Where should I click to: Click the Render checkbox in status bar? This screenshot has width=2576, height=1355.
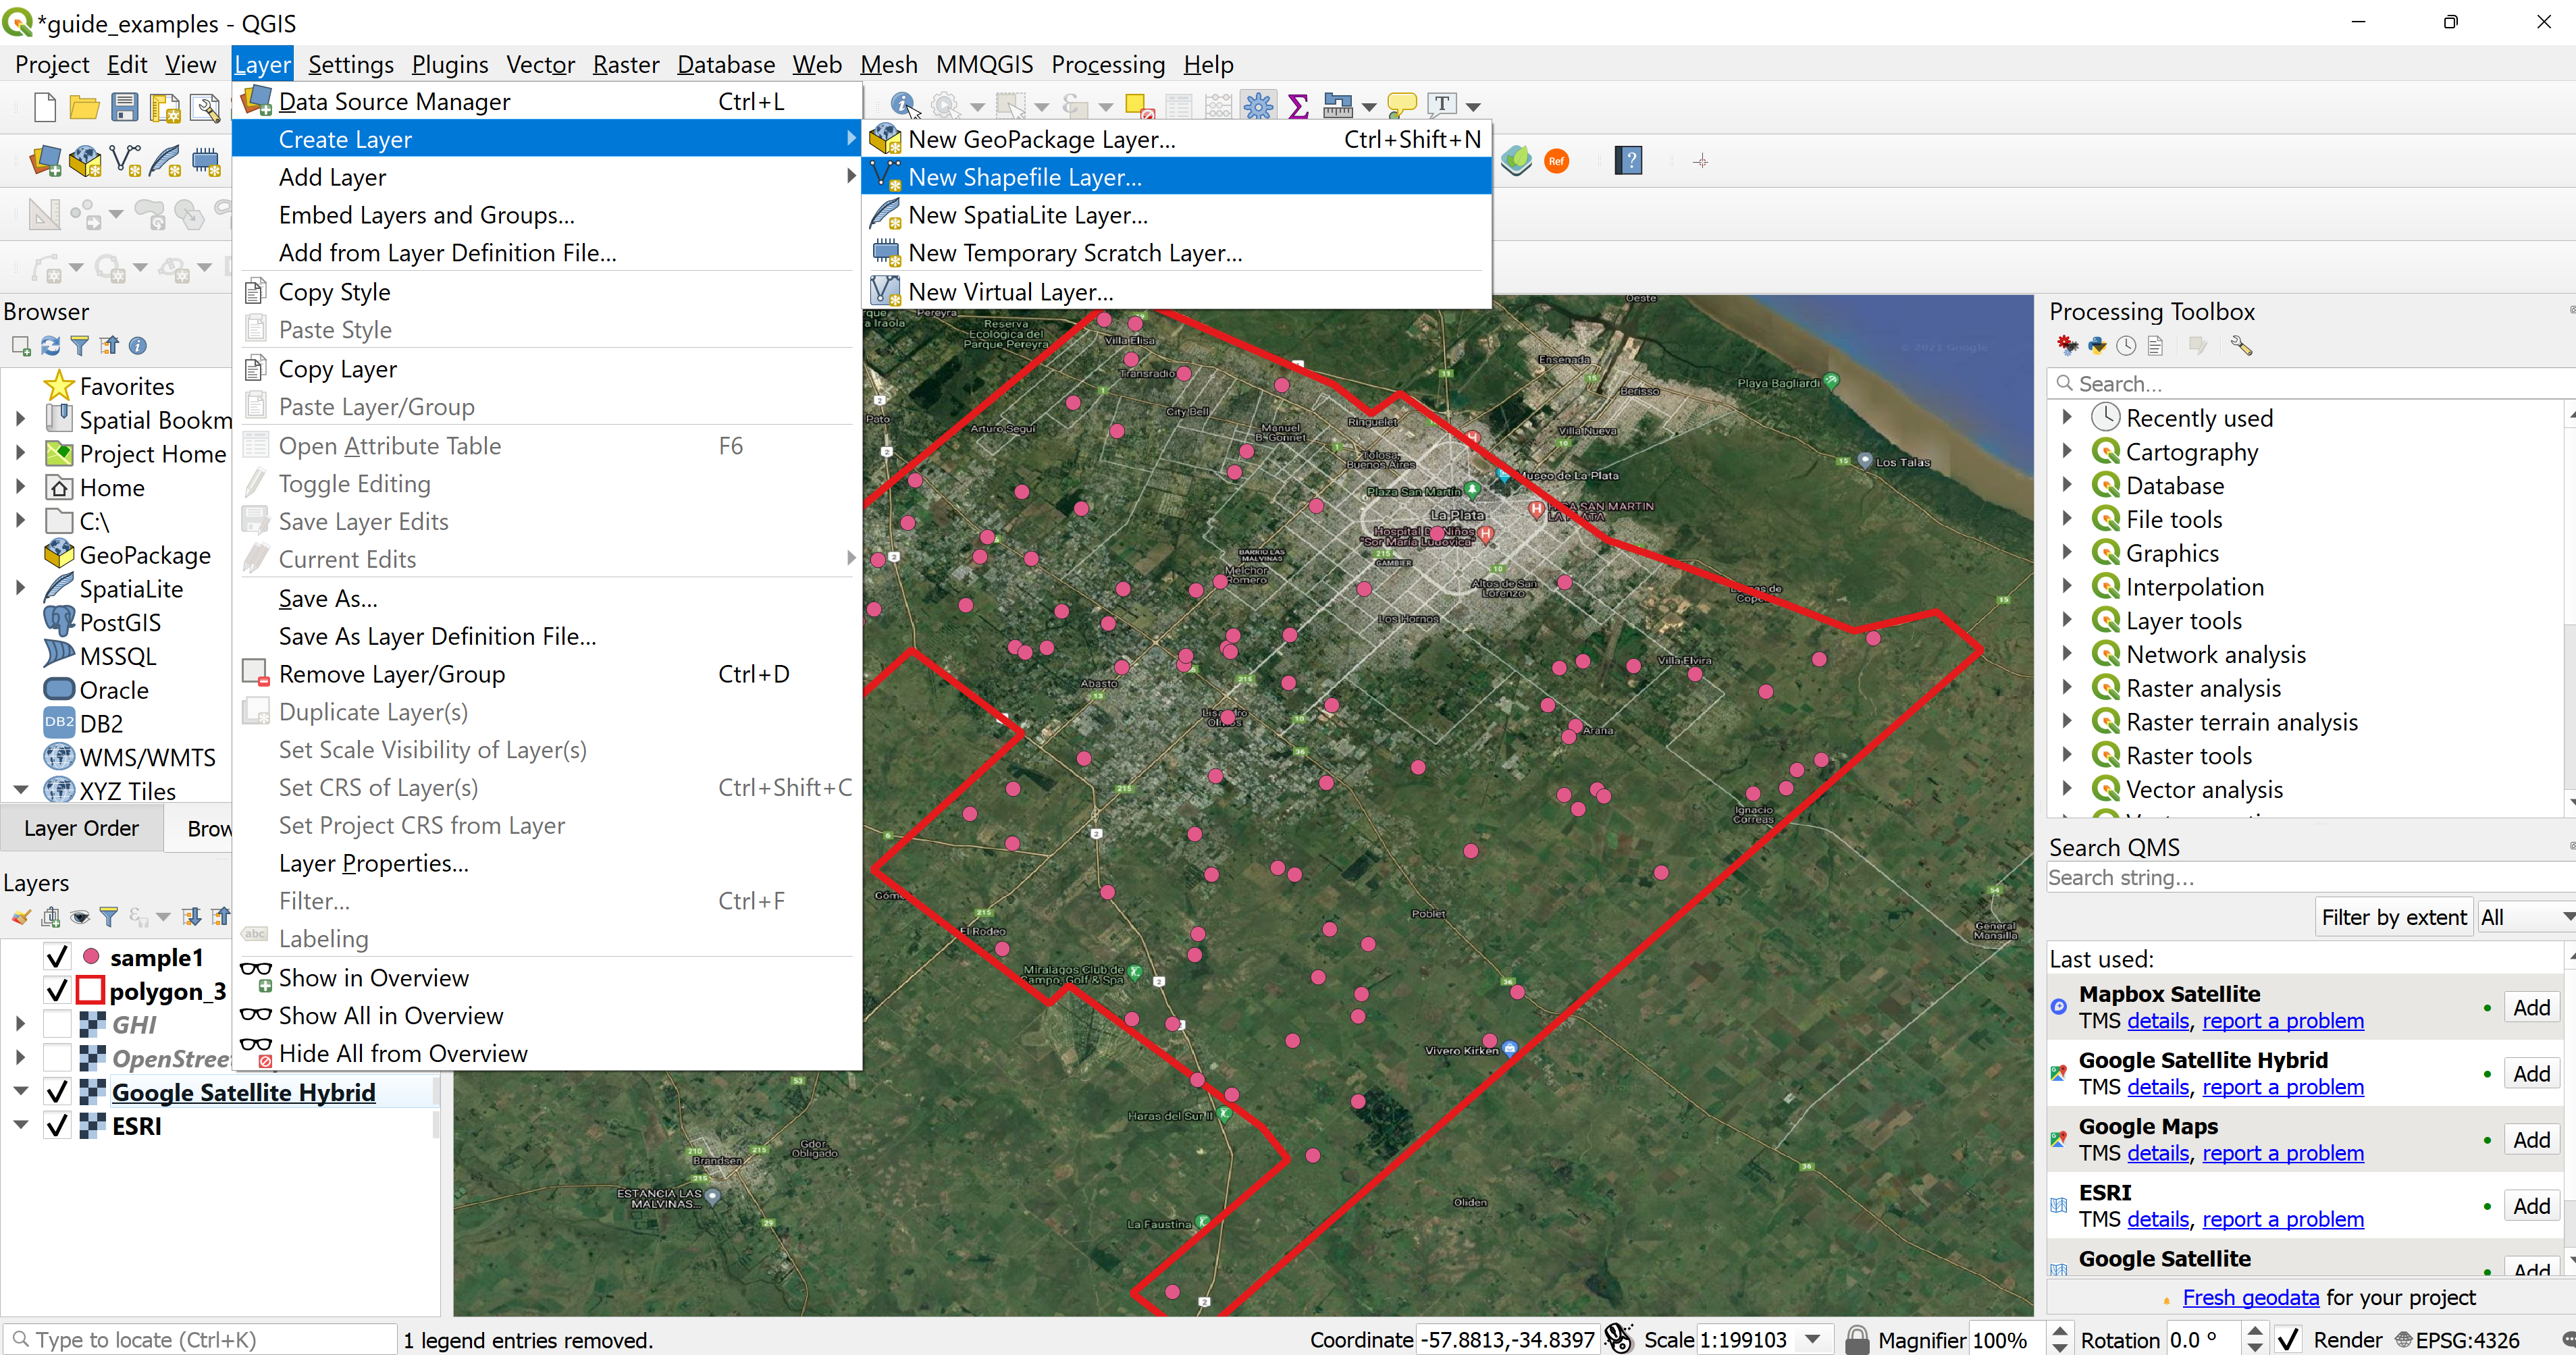2296,1339
